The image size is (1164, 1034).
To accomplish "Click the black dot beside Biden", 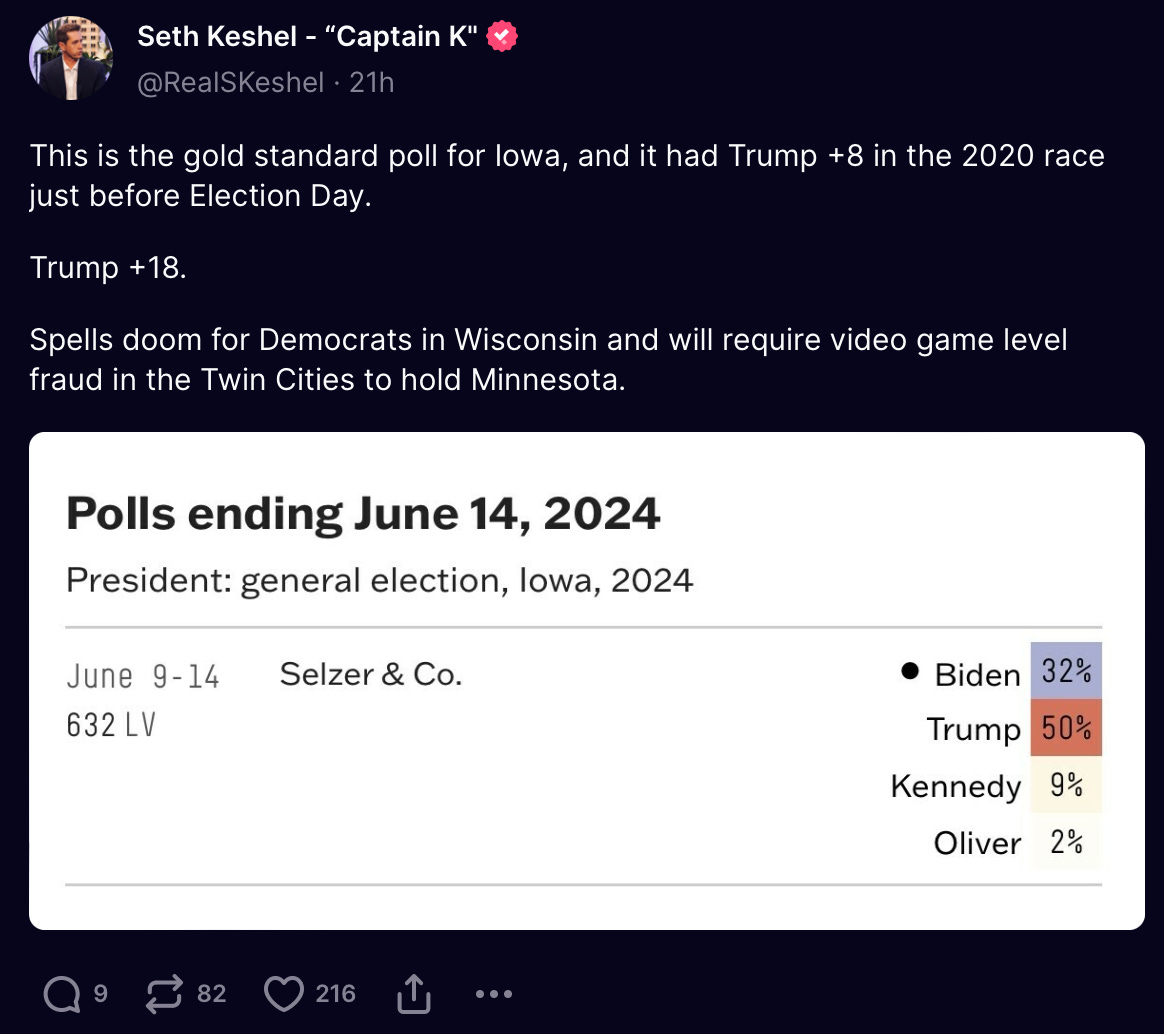I will click(910, 671).
